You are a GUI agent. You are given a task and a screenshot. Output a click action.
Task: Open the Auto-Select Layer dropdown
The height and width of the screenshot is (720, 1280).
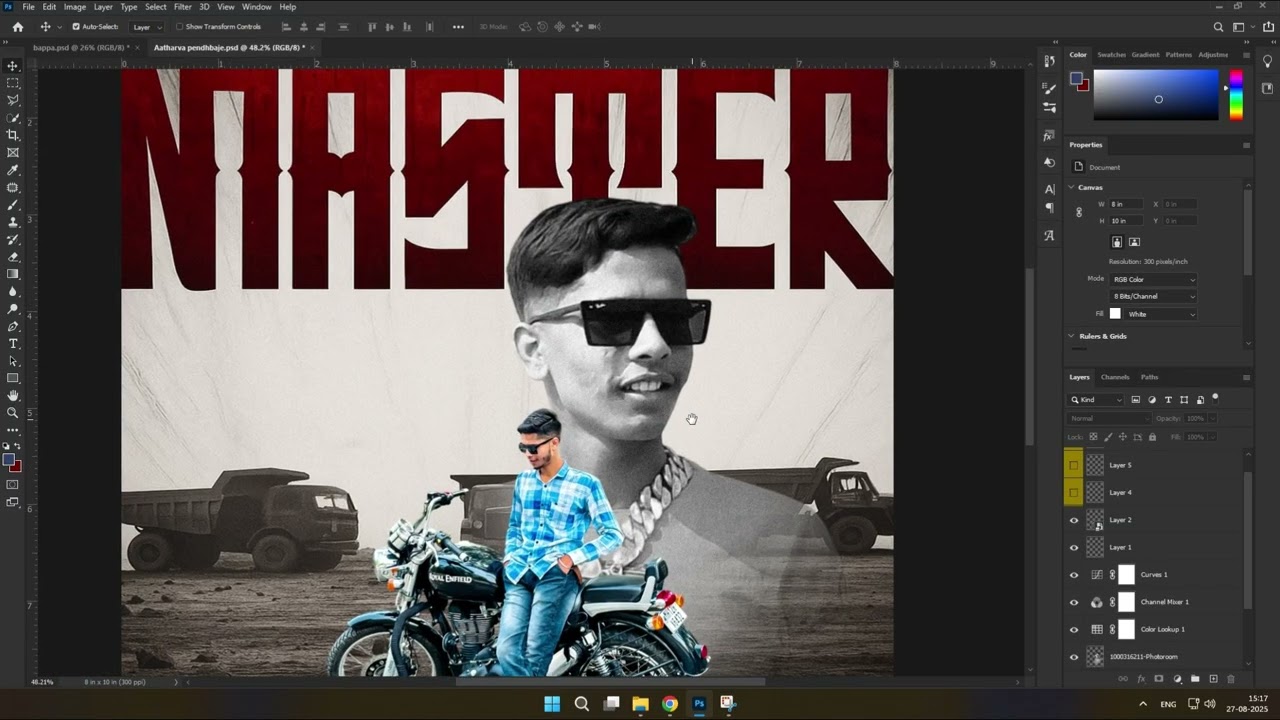pos(147,27)
